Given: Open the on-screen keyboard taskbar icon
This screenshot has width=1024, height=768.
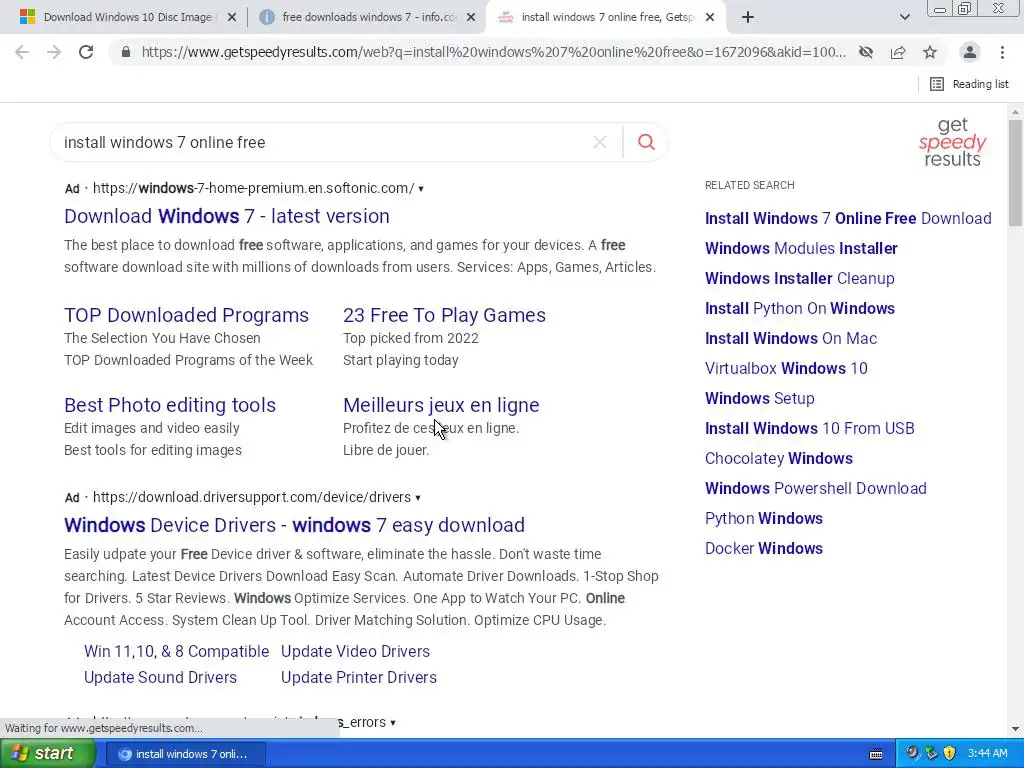Looking at the screenshot, I should [x=876, y=754].
